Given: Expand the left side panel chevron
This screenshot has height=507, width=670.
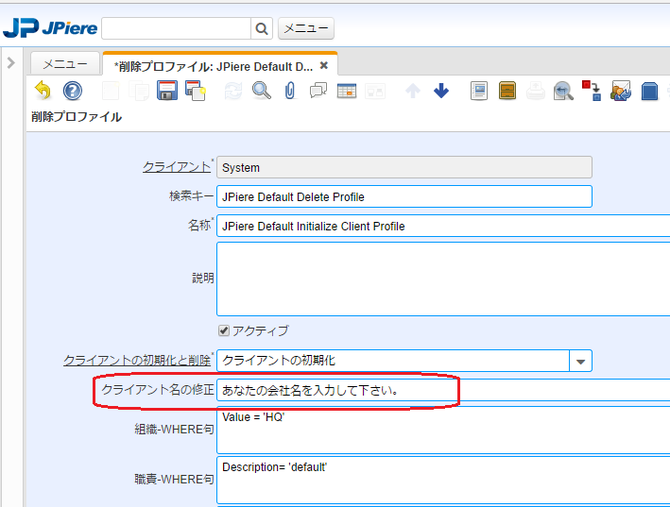Looking at the screenshot, I should (x=12, y=63).
